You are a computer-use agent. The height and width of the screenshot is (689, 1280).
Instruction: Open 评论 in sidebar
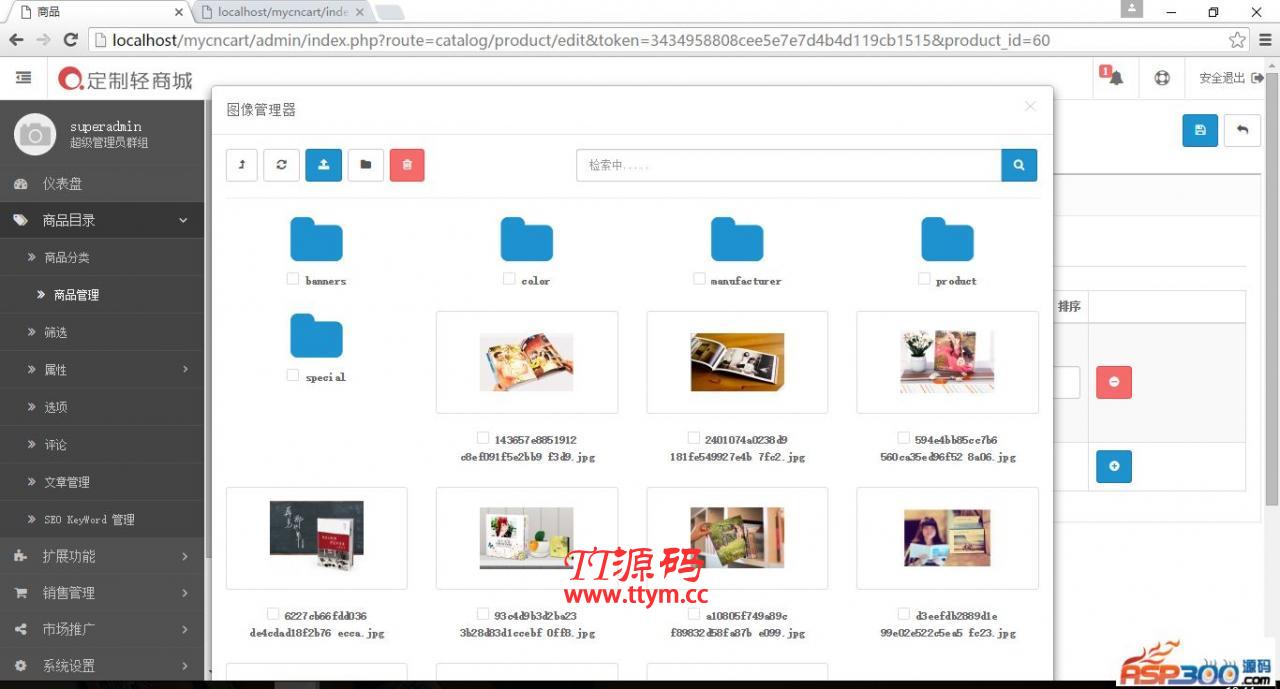(102, 444)
